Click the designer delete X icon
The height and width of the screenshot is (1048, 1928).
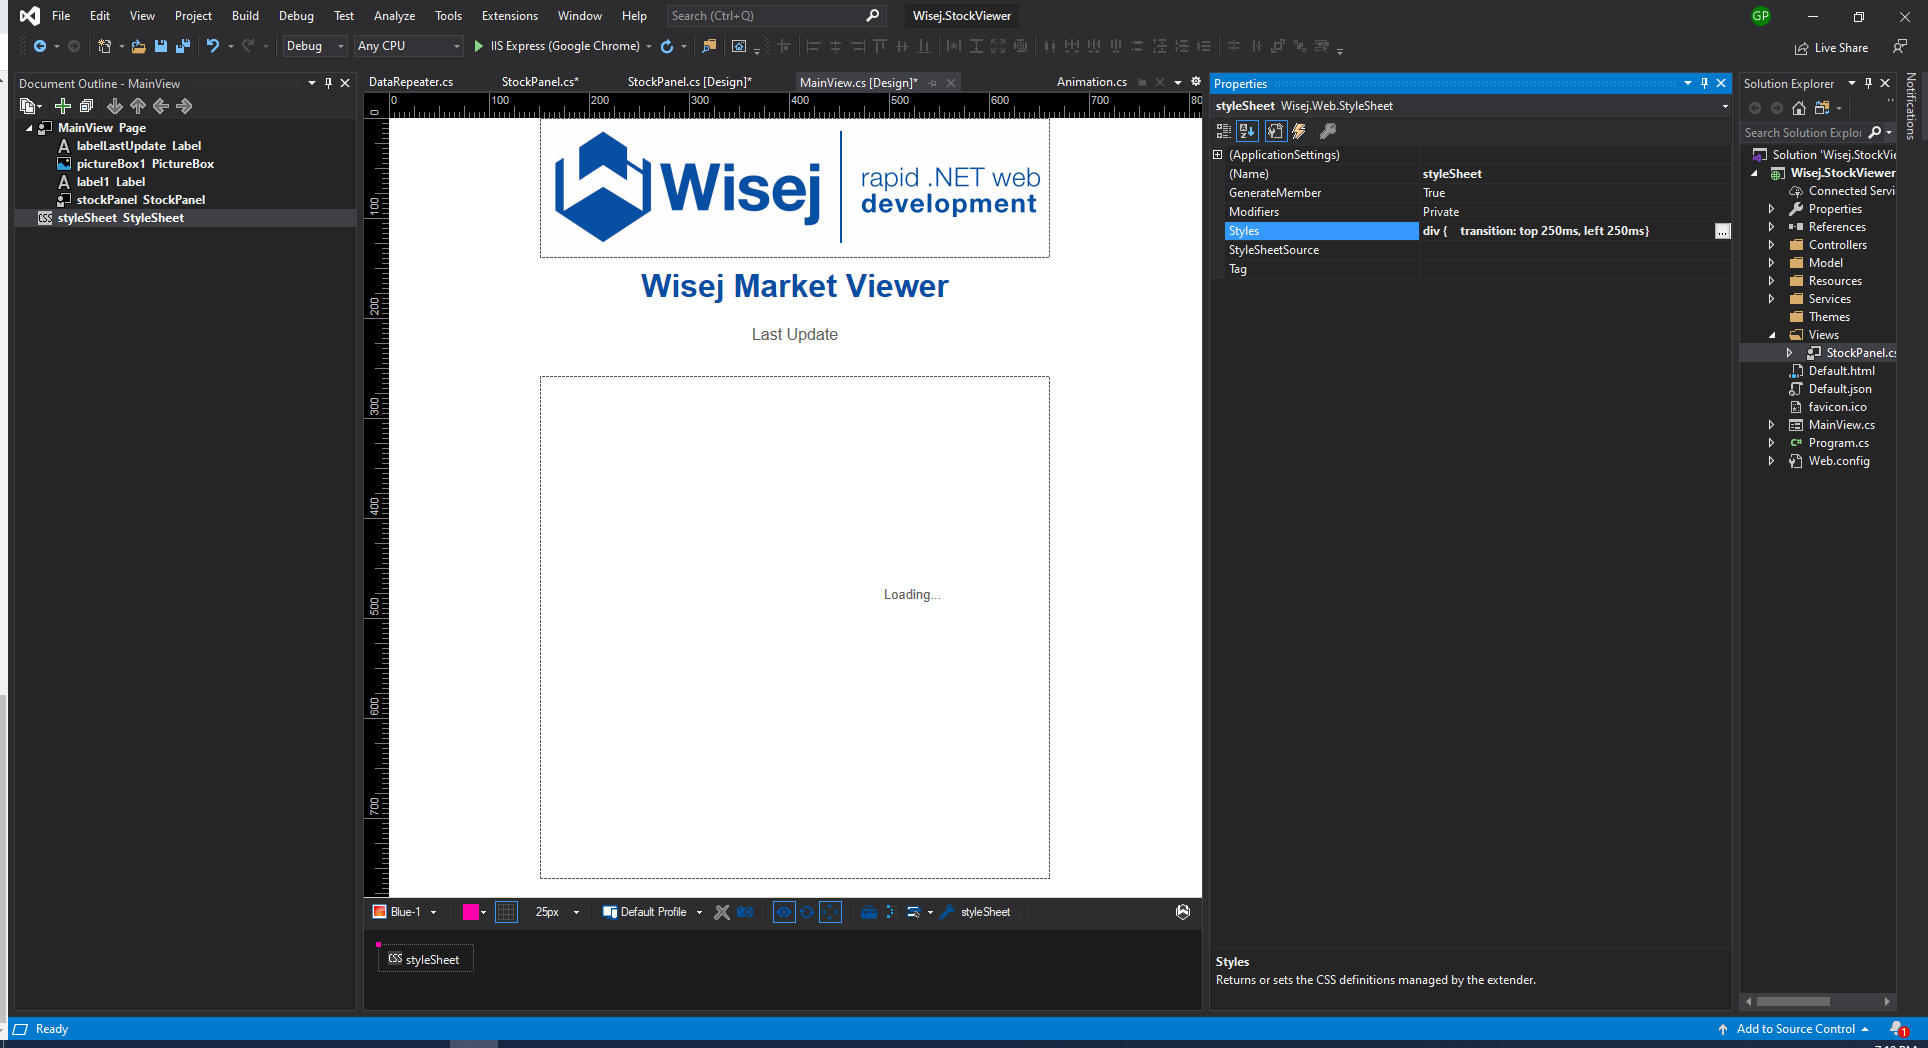(x=722, y=912)
